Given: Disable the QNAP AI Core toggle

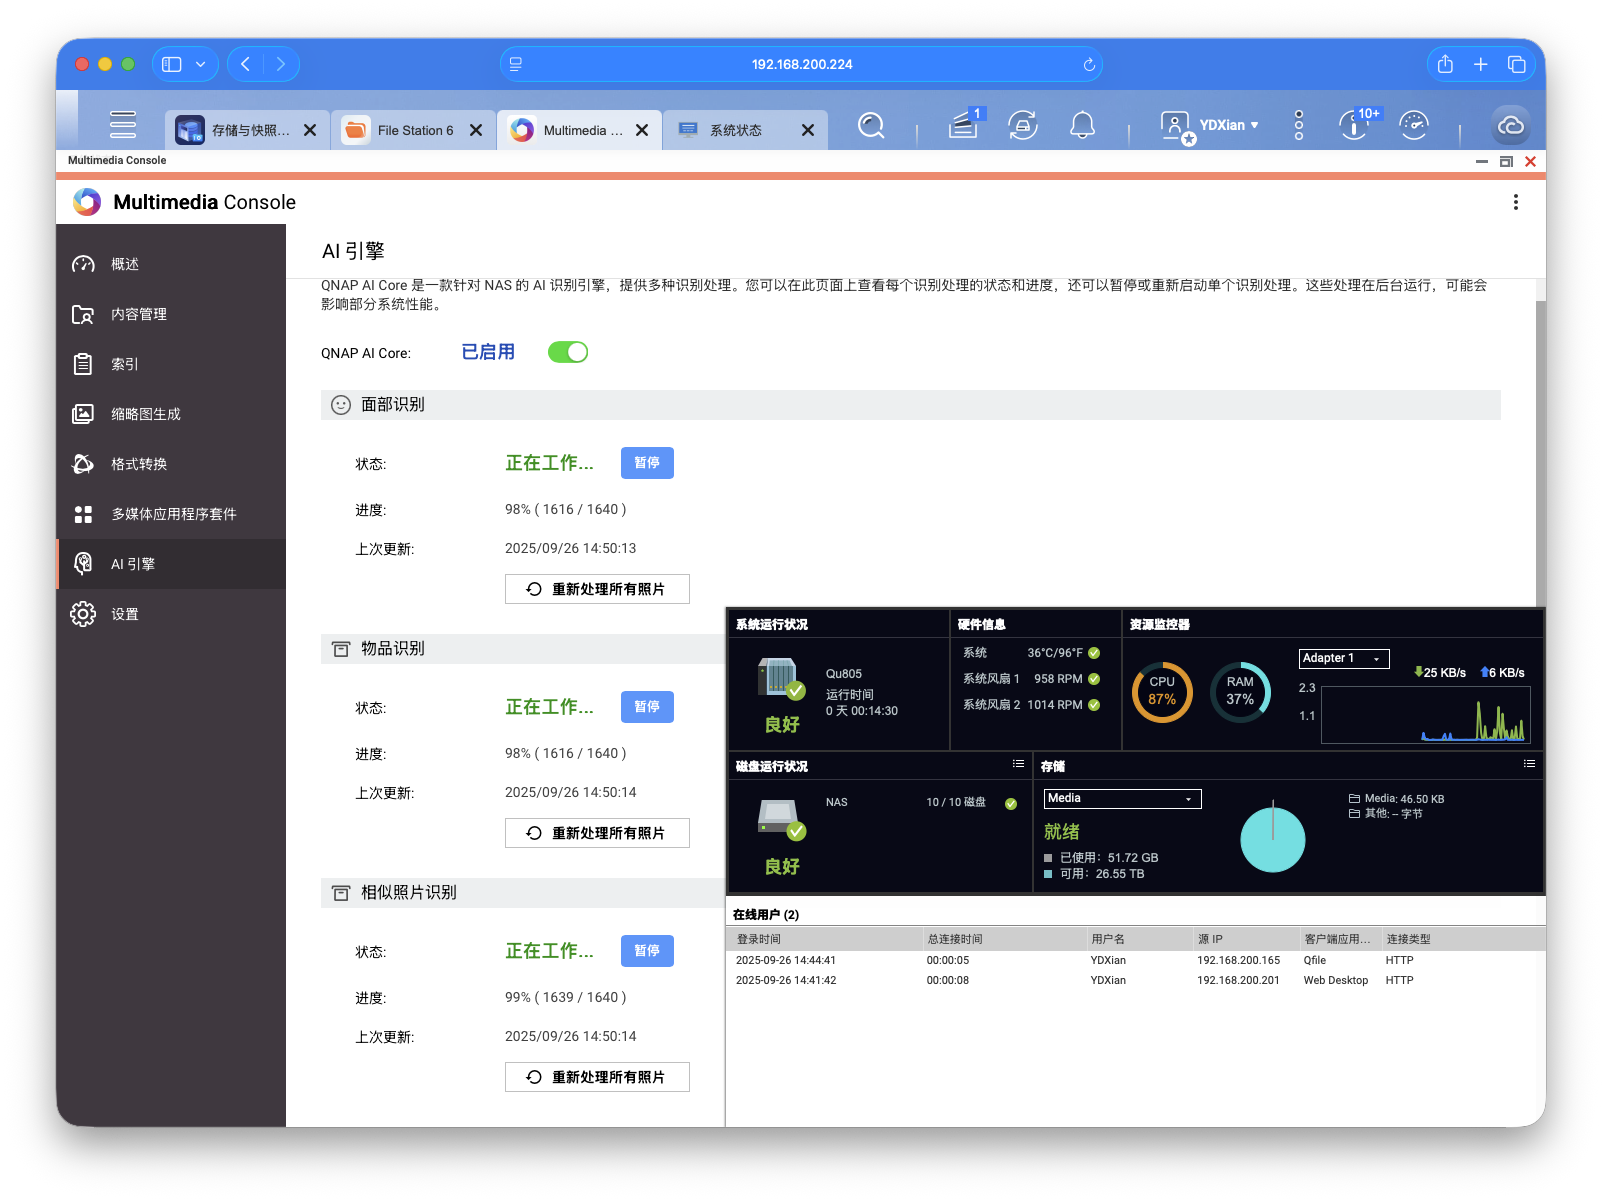Looking at the screenshot, I should coord(567,352).
